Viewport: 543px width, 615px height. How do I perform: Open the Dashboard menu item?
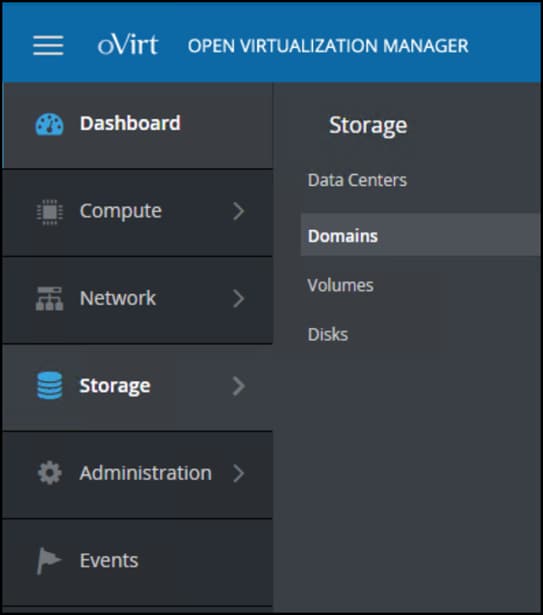click(x=137, y=125)
